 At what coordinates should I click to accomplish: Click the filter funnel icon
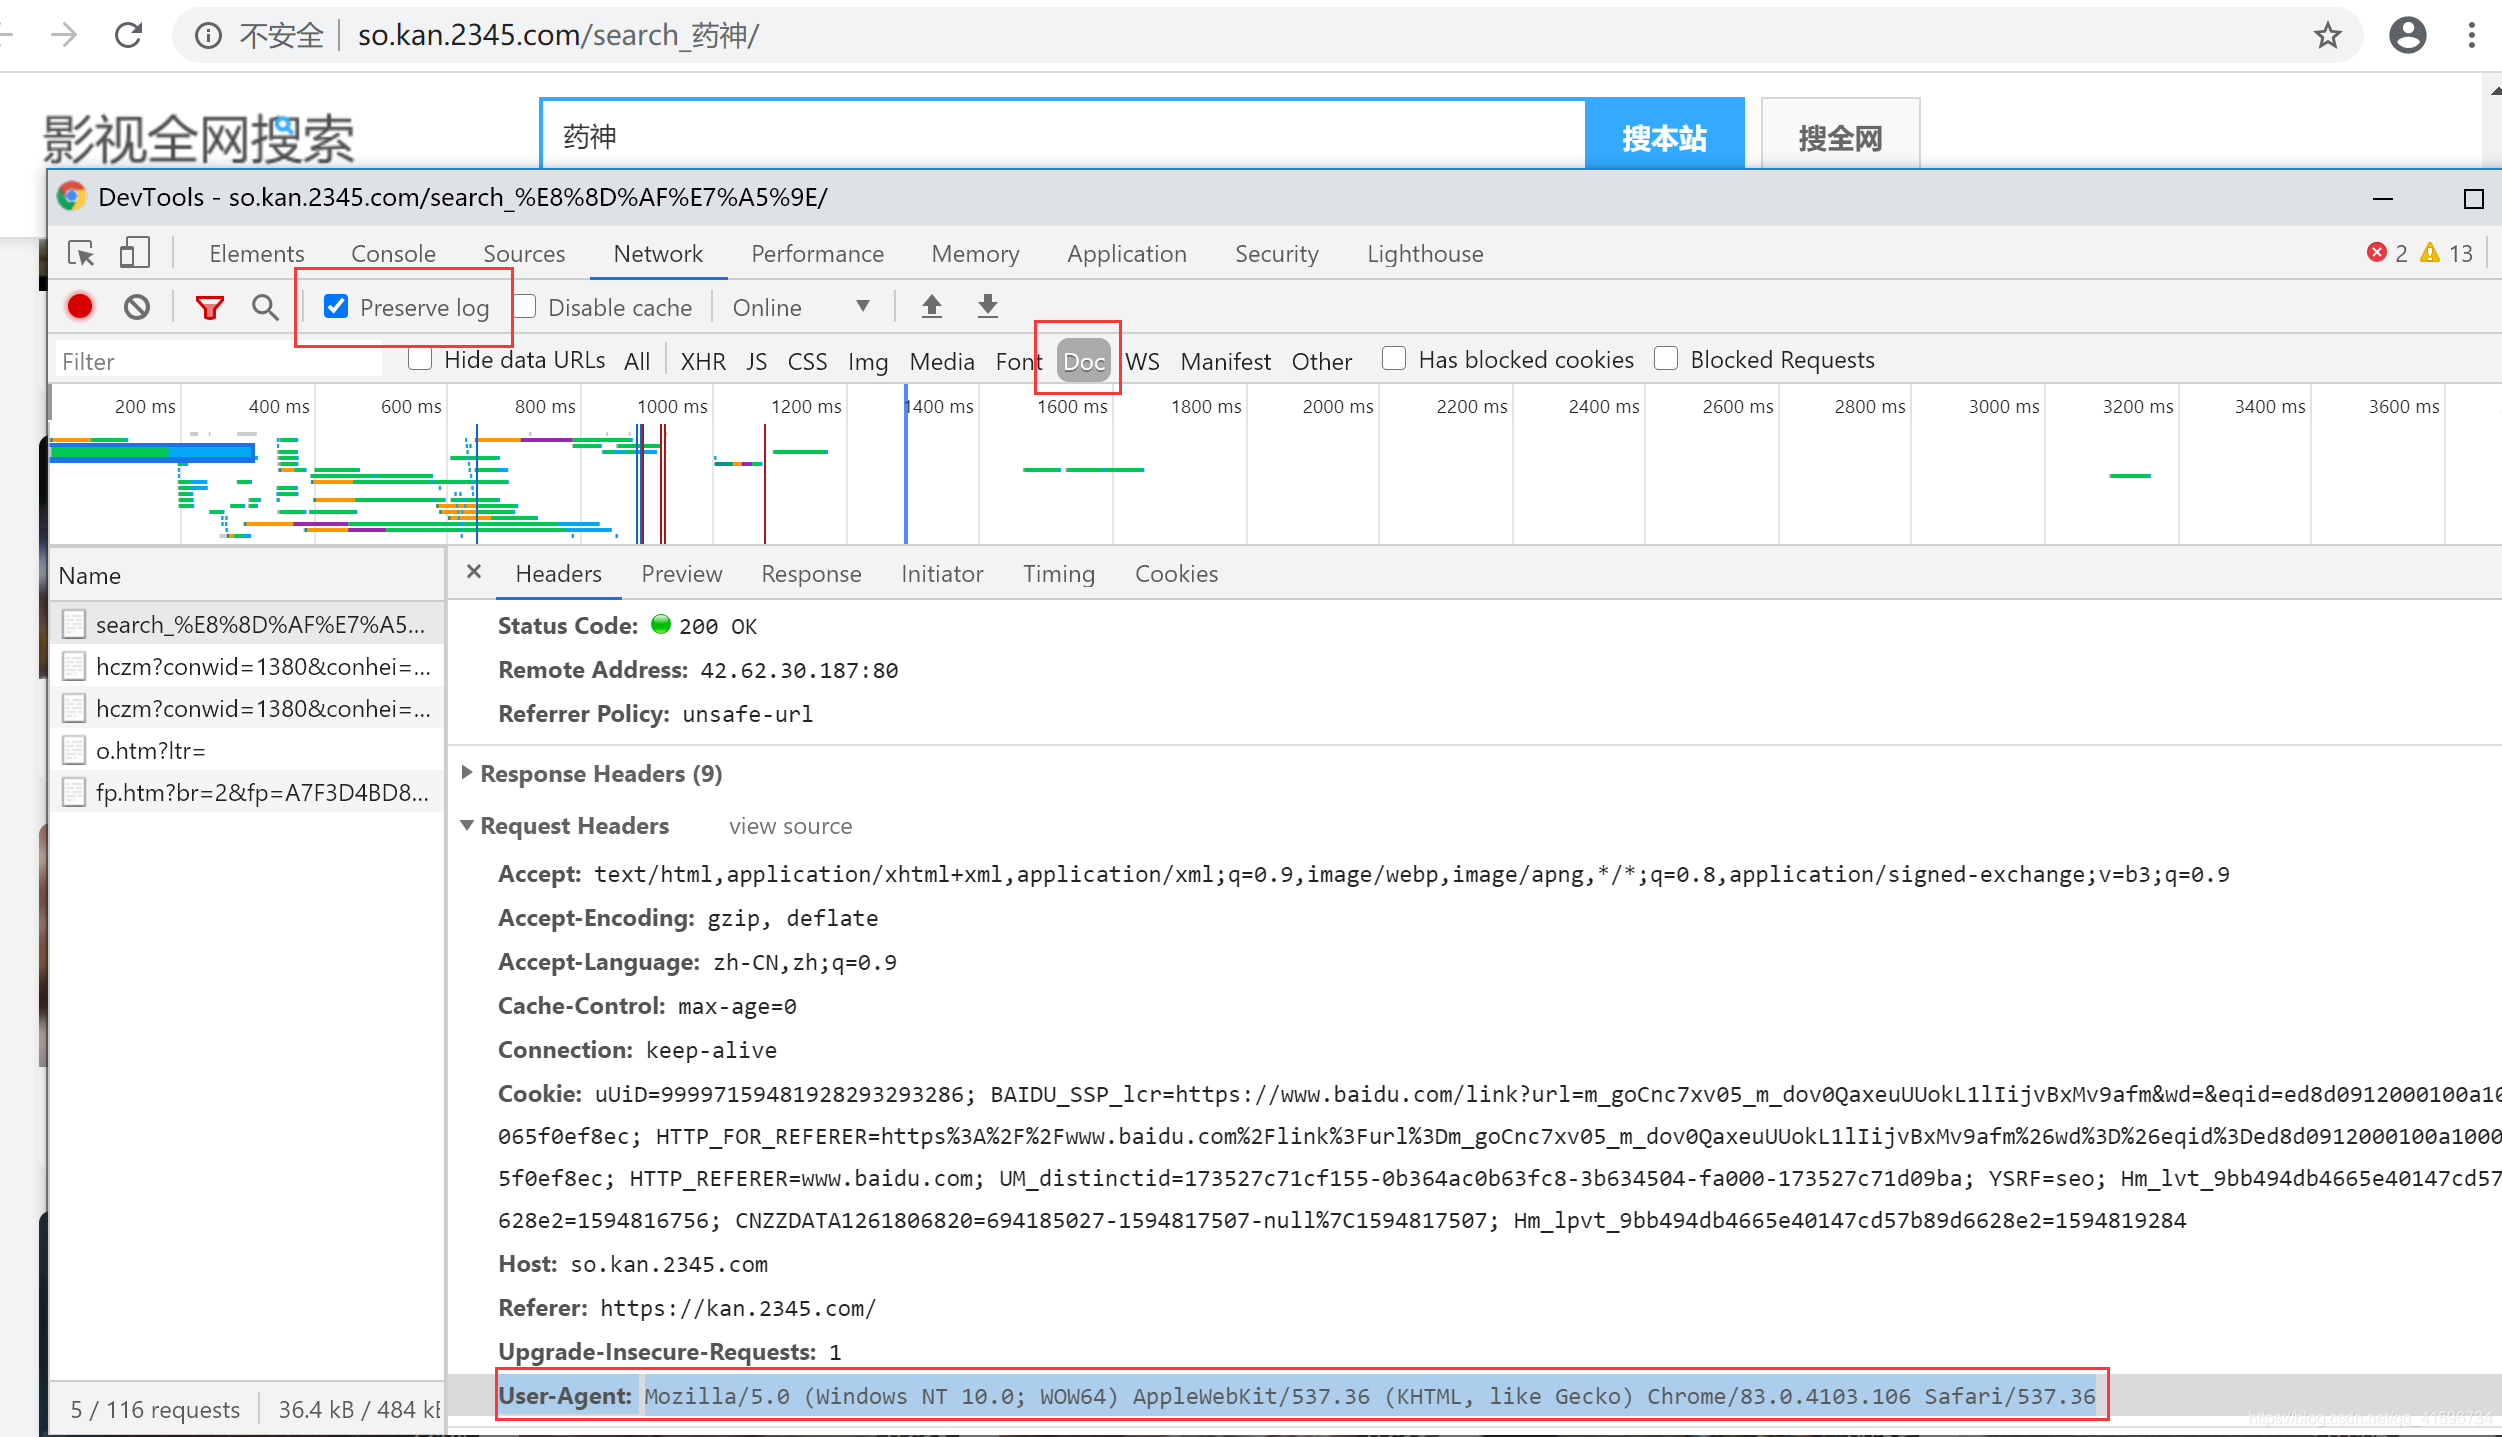pyautogui.click(x=210, y=306)
